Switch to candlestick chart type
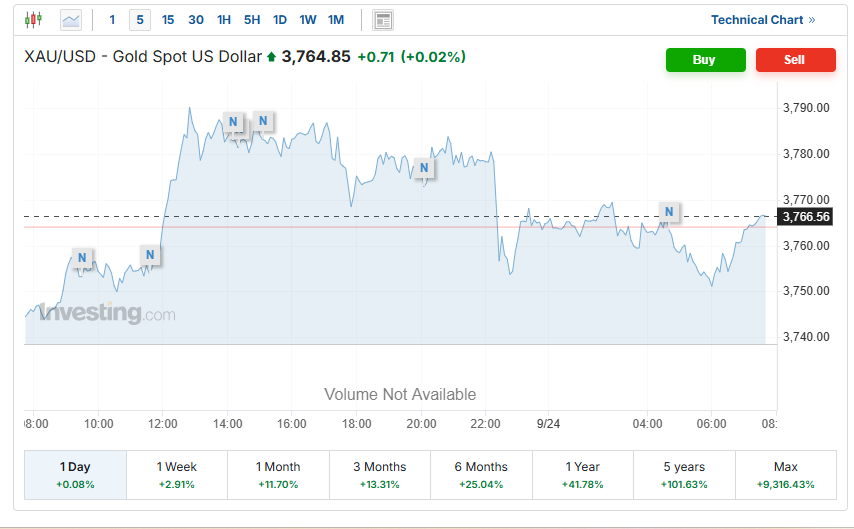 click(x=34, y=19)
